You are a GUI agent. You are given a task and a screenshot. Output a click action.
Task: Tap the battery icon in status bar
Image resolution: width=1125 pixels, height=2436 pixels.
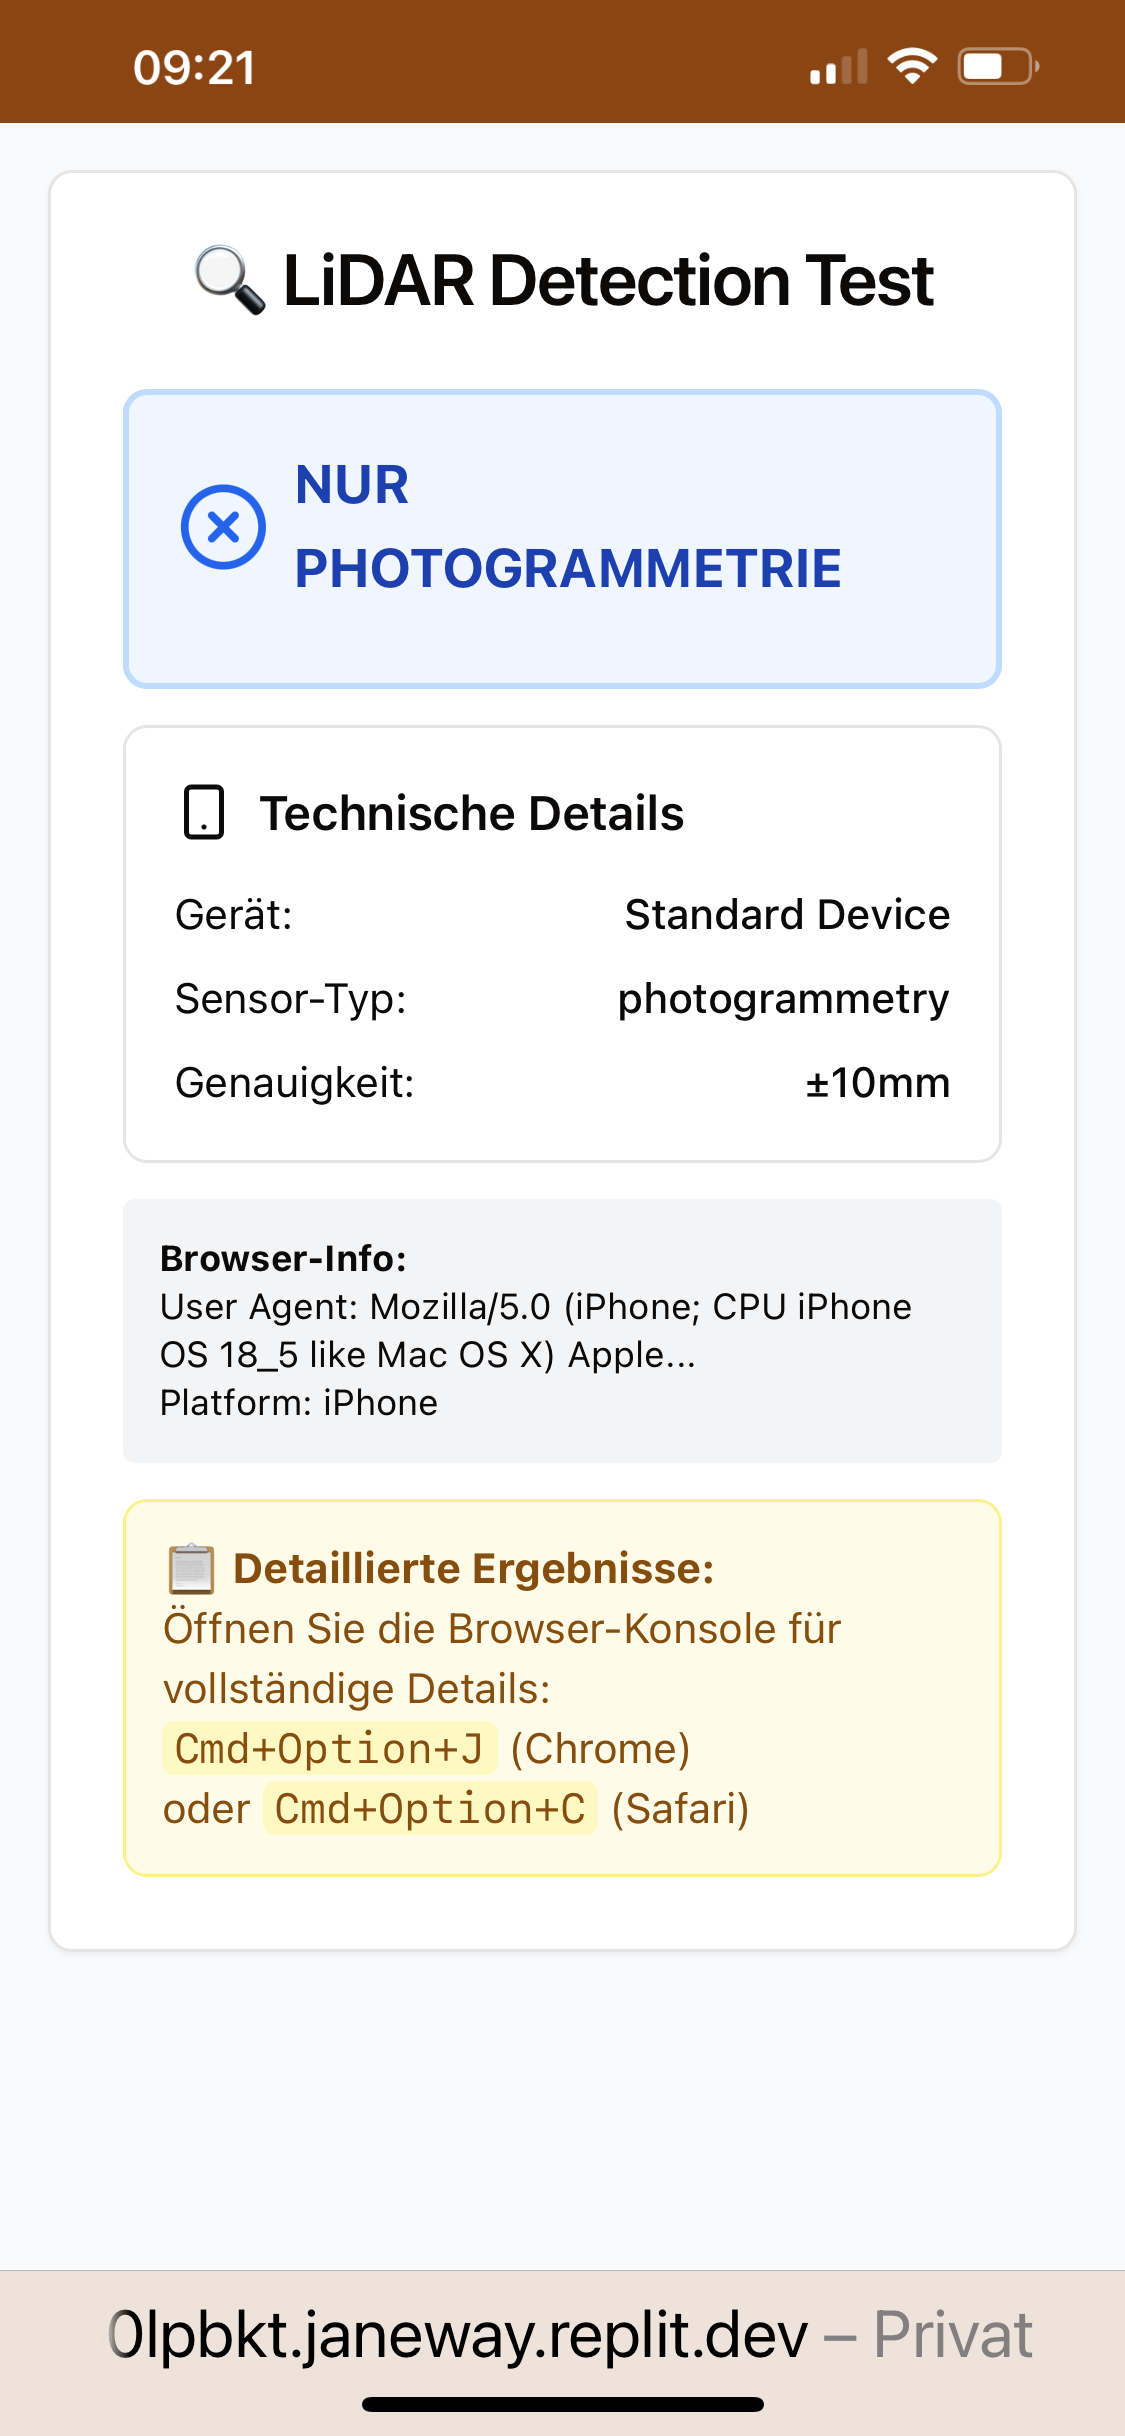click(x=997, y=67)
